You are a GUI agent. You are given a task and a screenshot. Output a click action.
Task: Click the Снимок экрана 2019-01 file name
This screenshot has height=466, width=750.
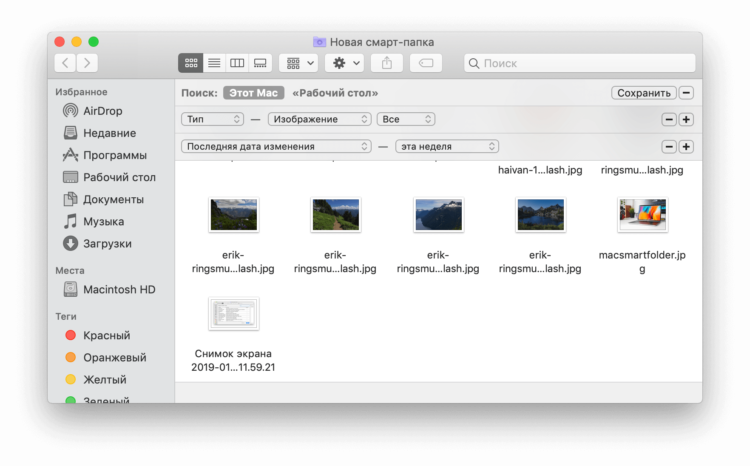[233, 360]
